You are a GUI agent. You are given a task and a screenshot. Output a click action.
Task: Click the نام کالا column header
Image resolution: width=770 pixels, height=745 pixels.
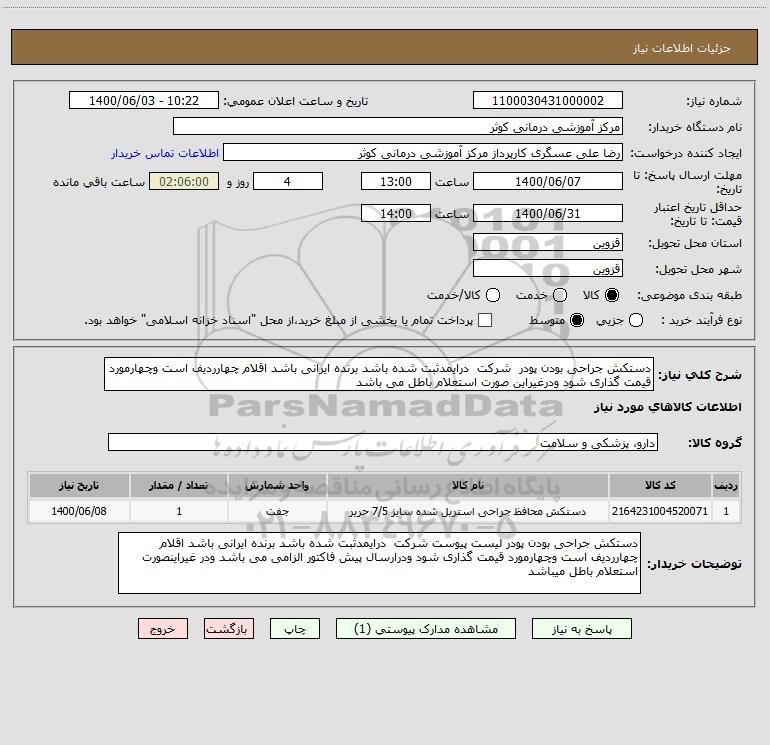pyautogui.click(x=468, y=485)
